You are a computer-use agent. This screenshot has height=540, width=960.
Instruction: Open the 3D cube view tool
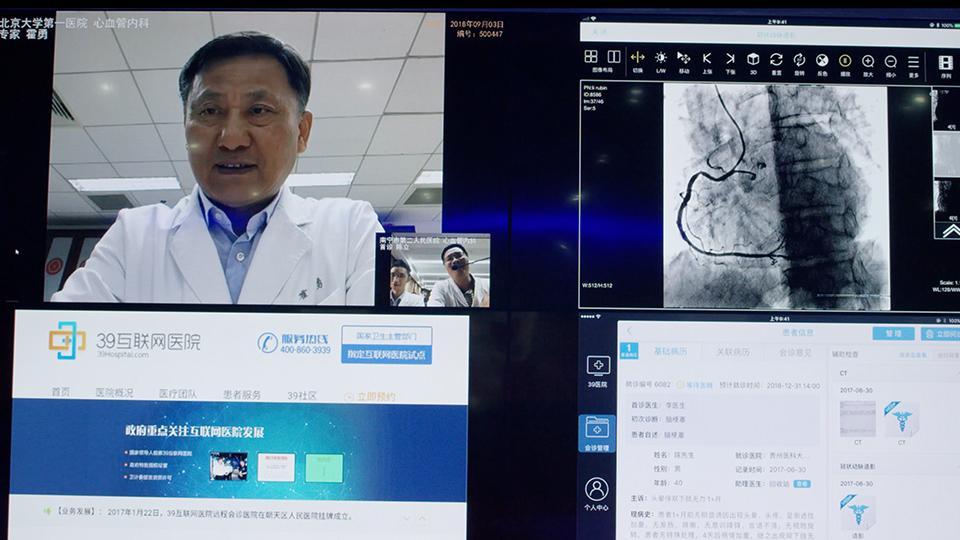[753, 59]
